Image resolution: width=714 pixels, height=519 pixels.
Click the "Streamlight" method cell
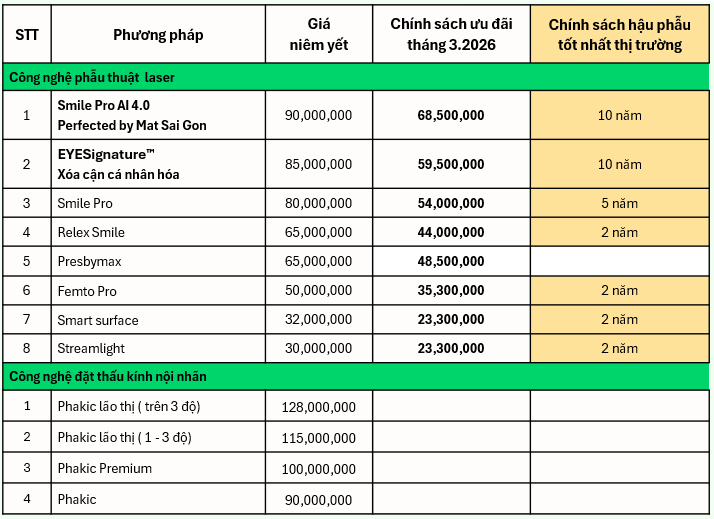[158, 349]
